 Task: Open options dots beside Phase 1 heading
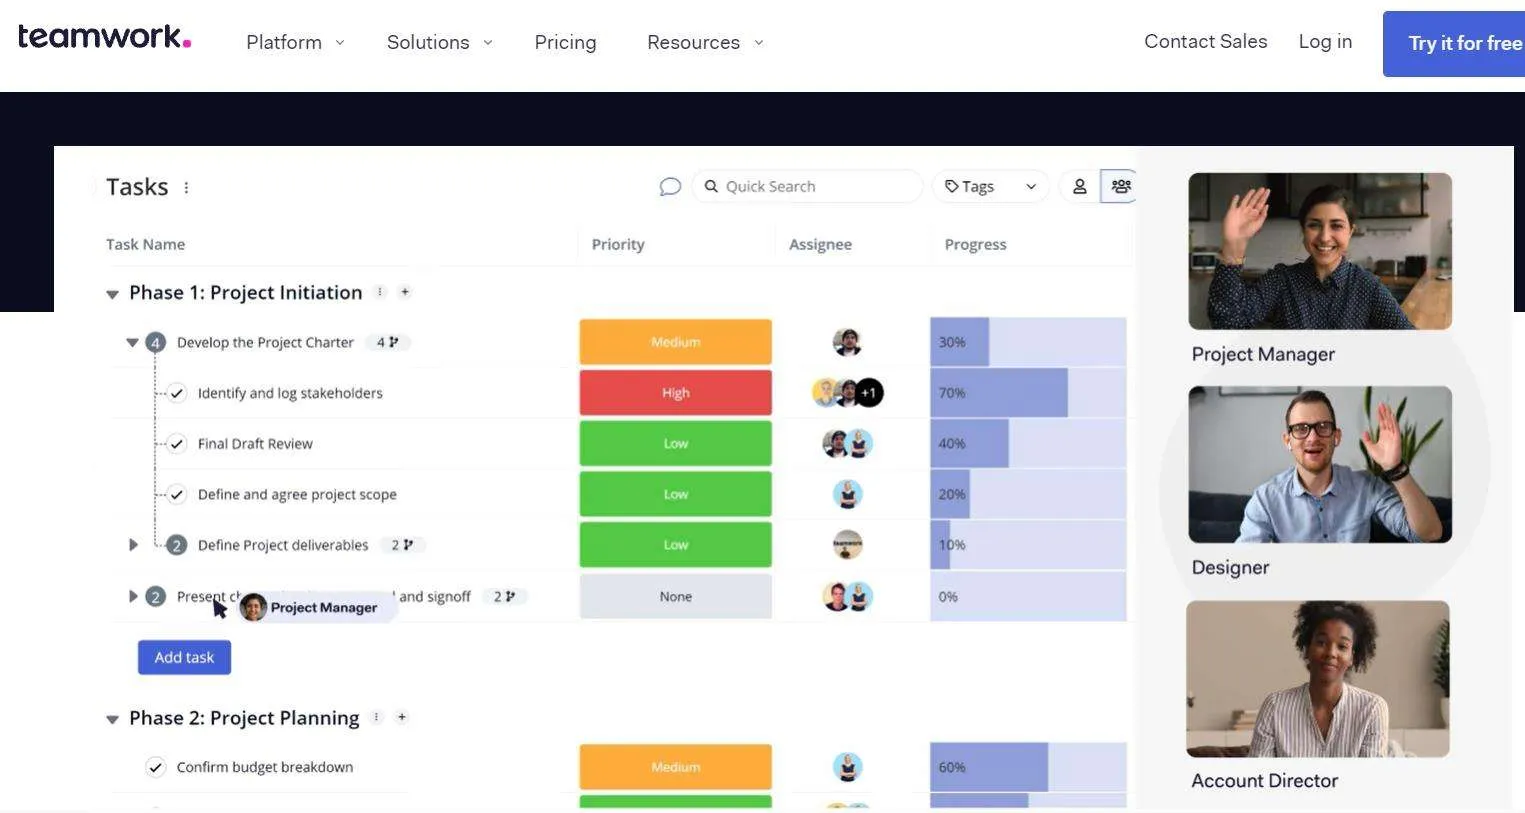point(380,292)
